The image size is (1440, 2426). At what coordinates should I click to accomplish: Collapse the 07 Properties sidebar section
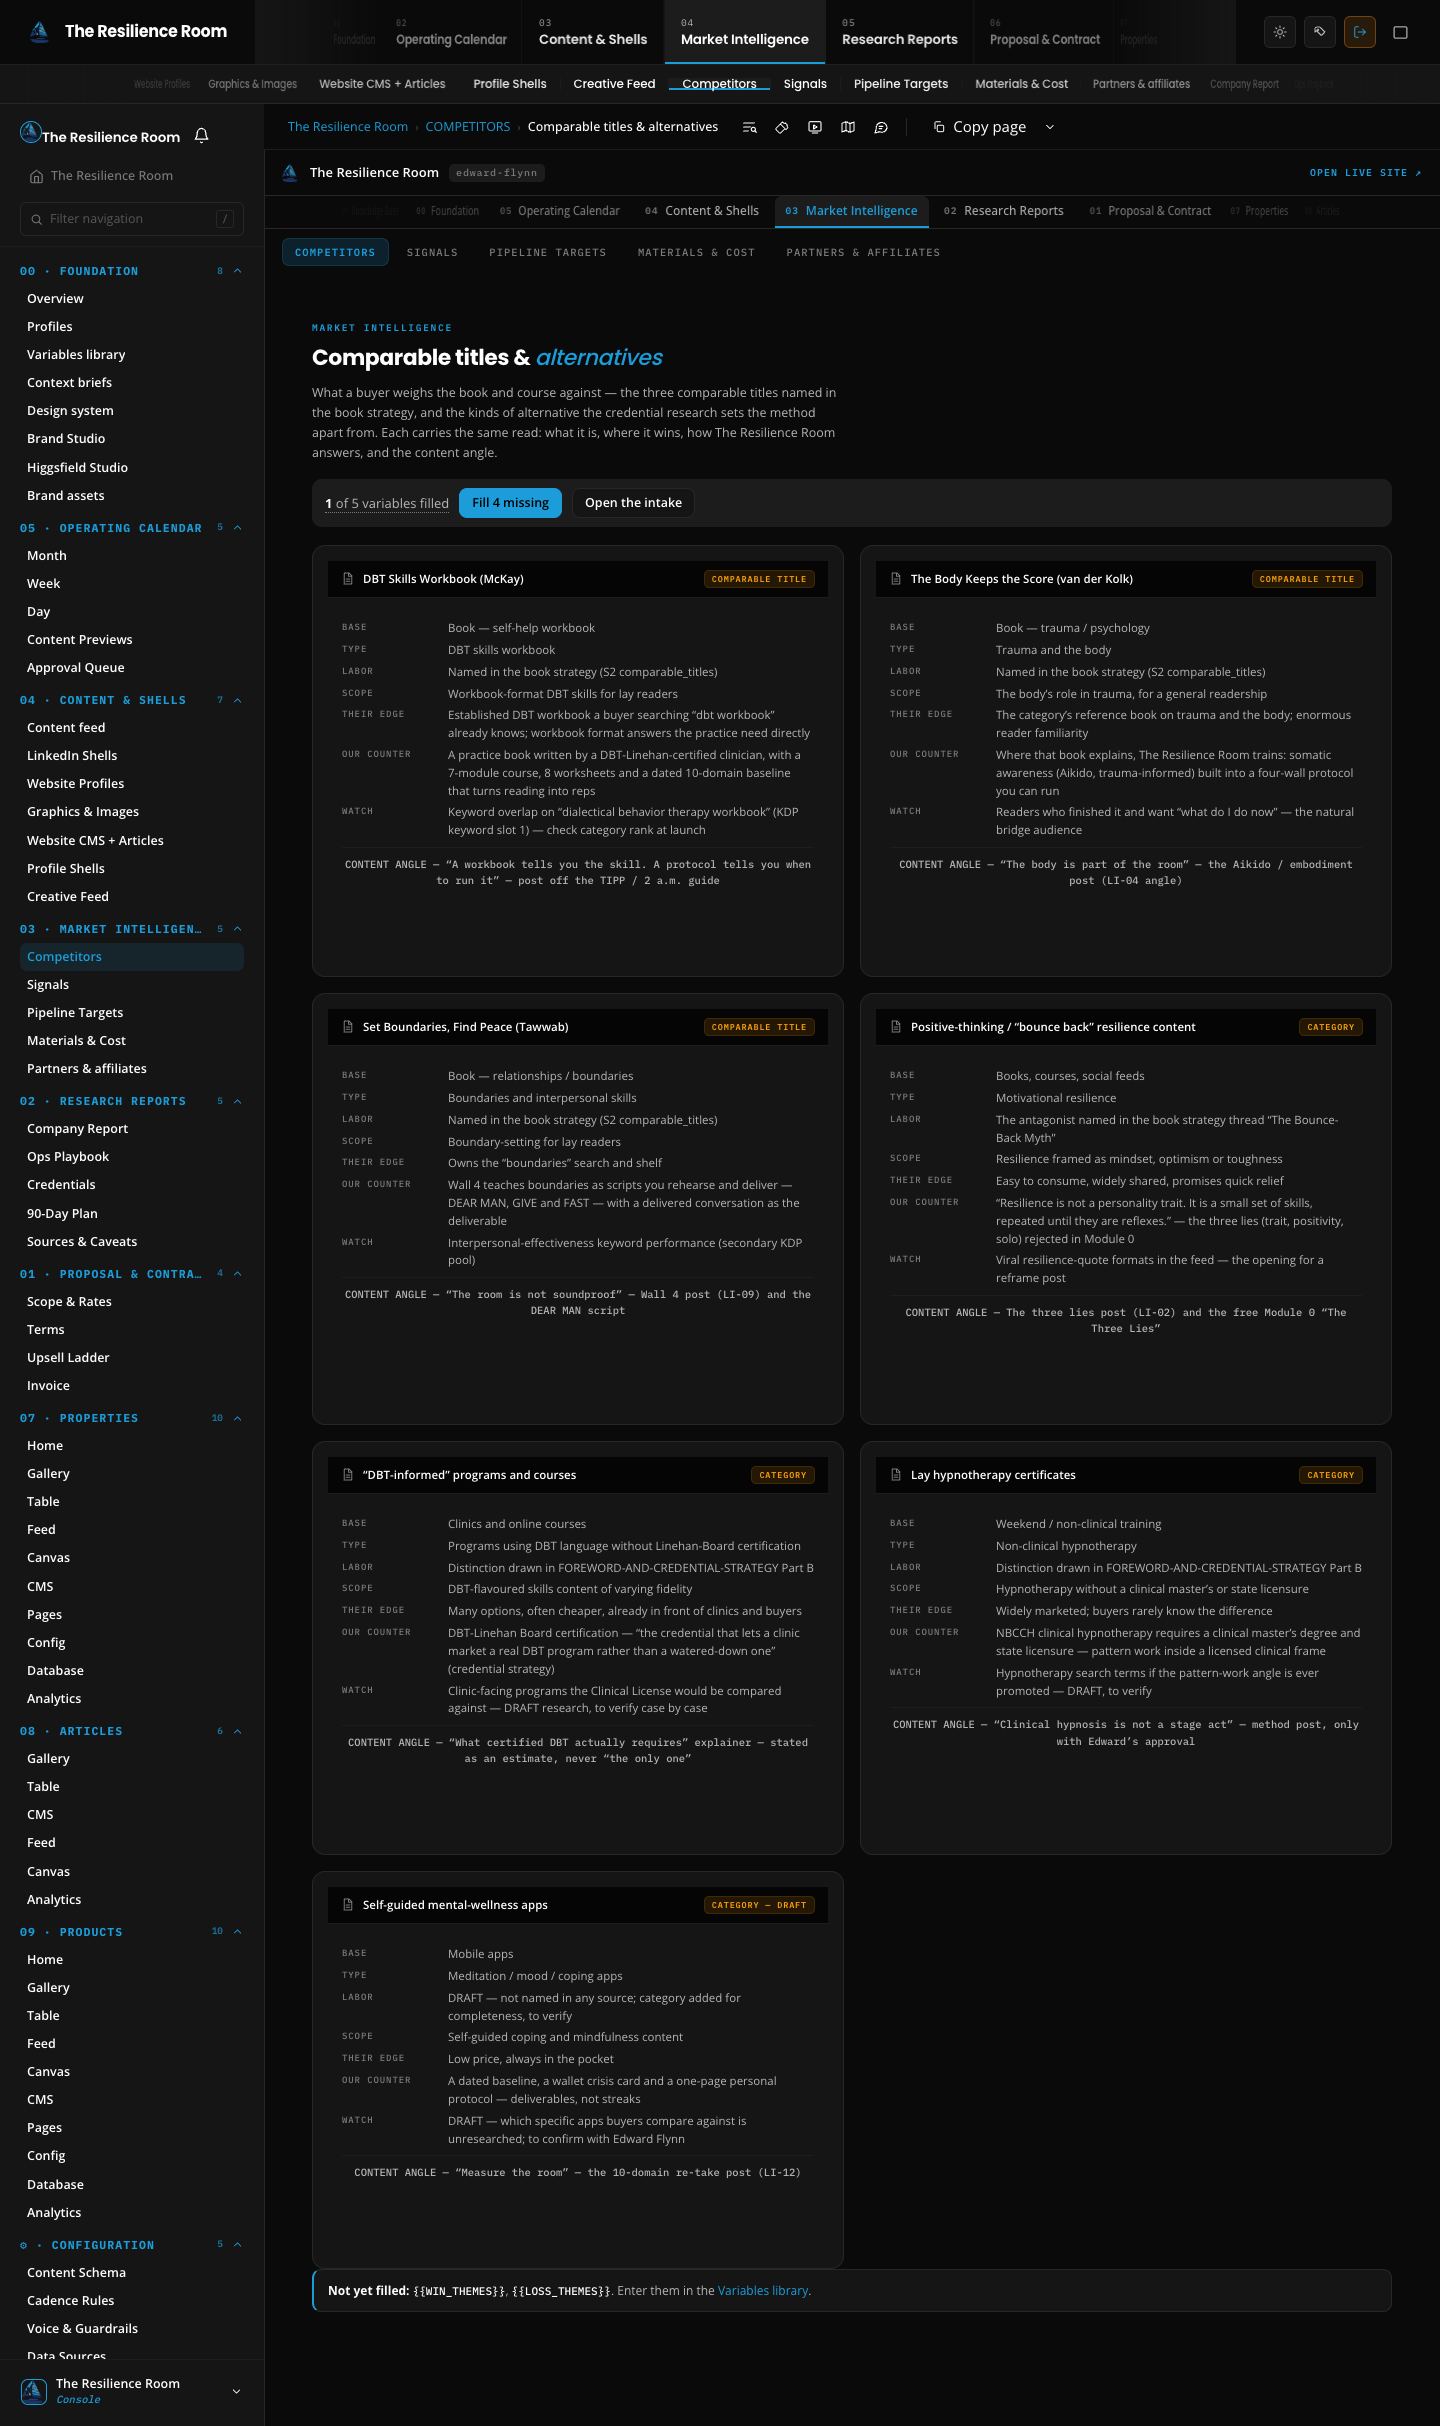tap(237, 1418)
